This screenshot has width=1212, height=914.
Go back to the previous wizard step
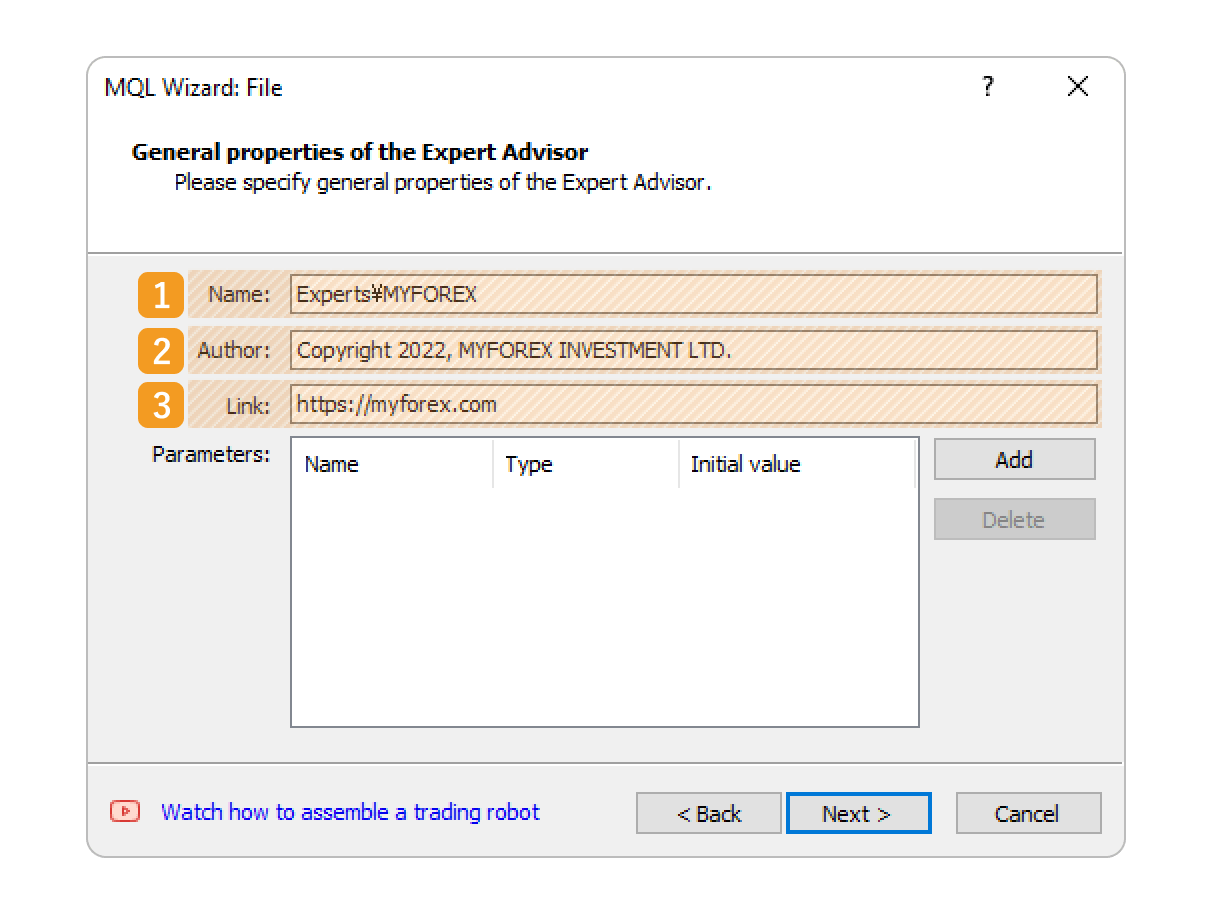(708, 813)
